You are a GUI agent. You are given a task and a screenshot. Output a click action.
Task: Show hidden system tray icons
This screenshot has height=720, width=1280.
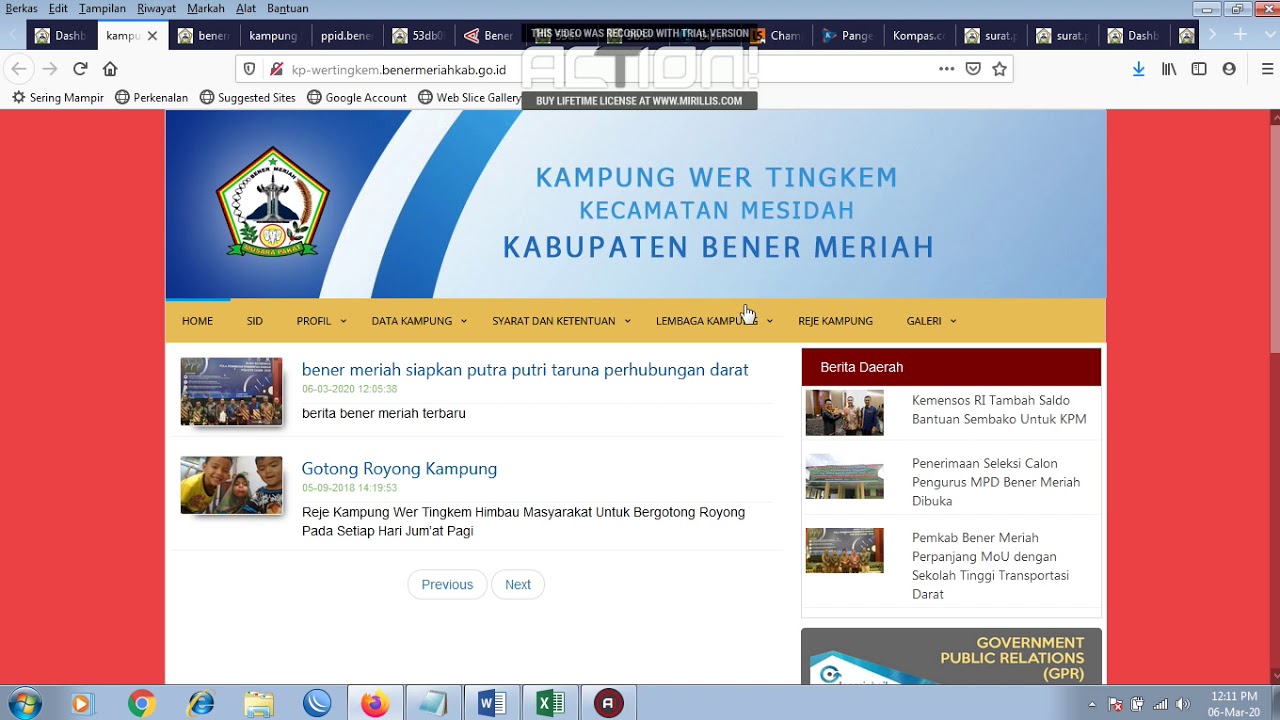coord(1092,704)
